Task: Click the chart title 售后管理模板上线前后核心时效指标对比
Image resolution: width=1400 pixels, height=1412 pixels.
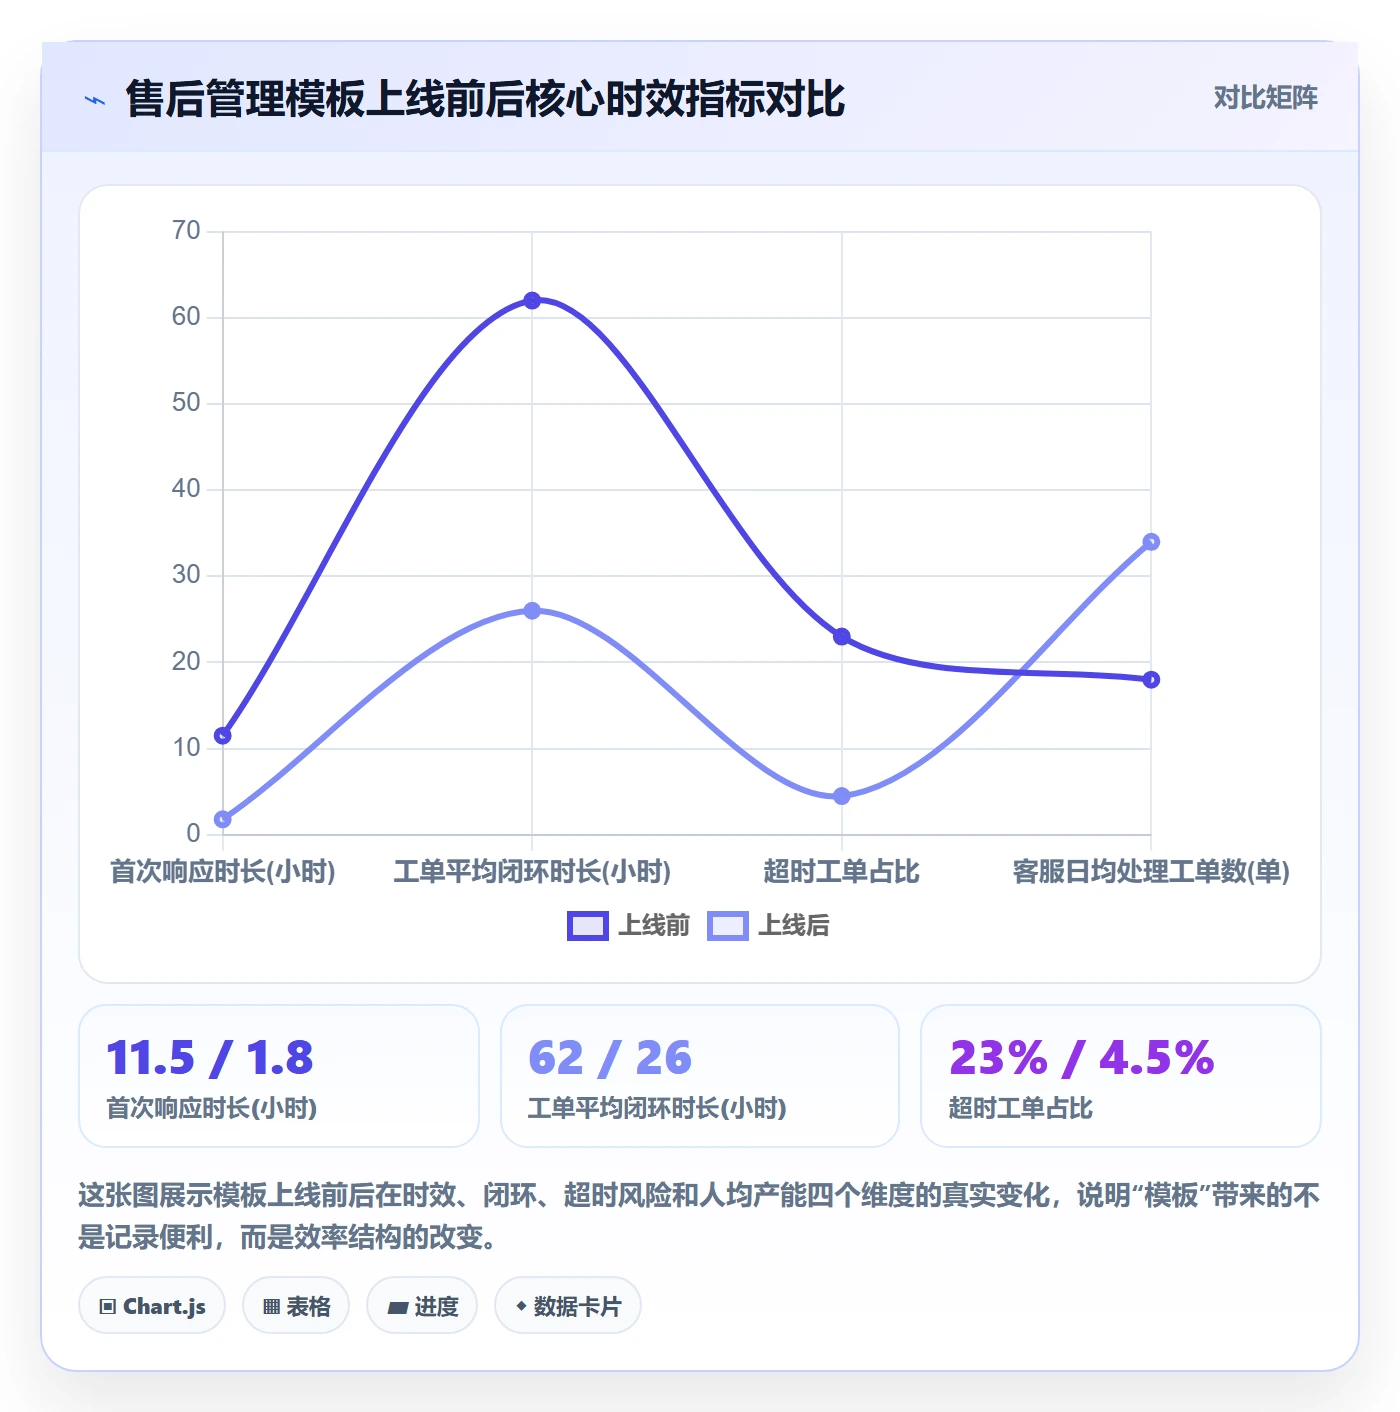Action: (x=485, y=100)
